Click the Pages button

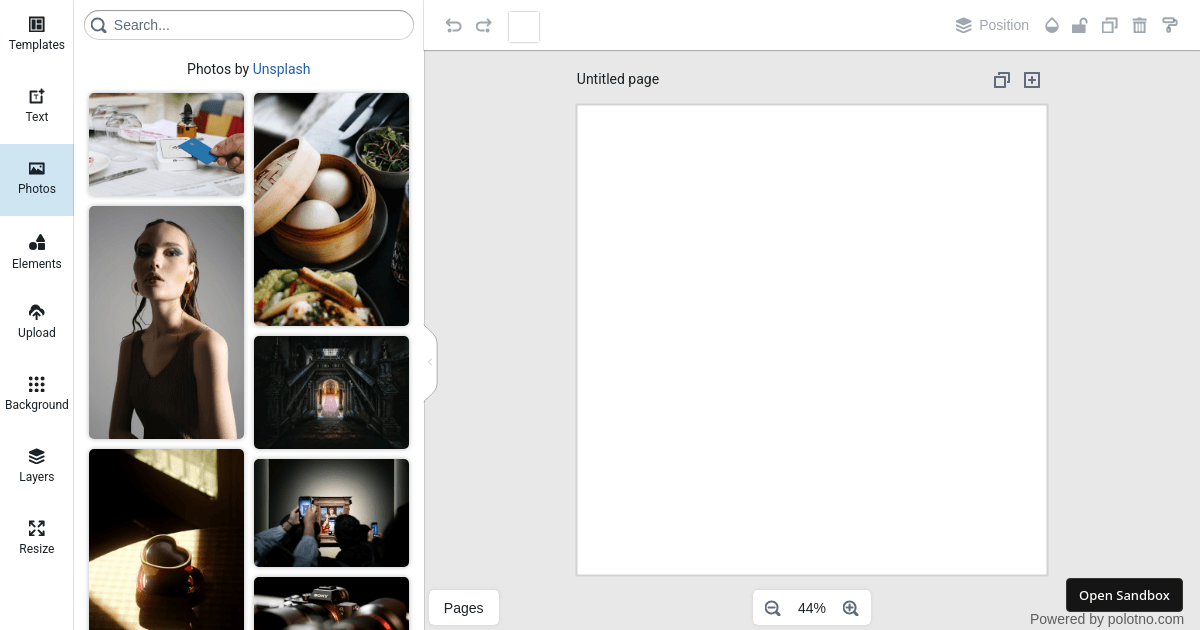tap(464, 608)
